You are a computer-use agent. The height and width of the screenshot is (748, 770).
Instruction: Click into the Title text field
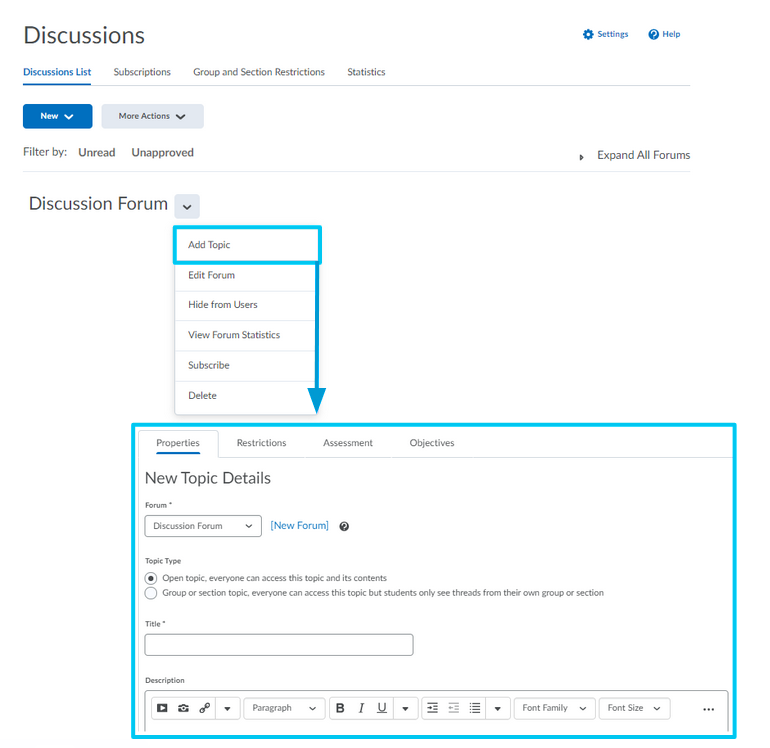[x=279, y=645]
